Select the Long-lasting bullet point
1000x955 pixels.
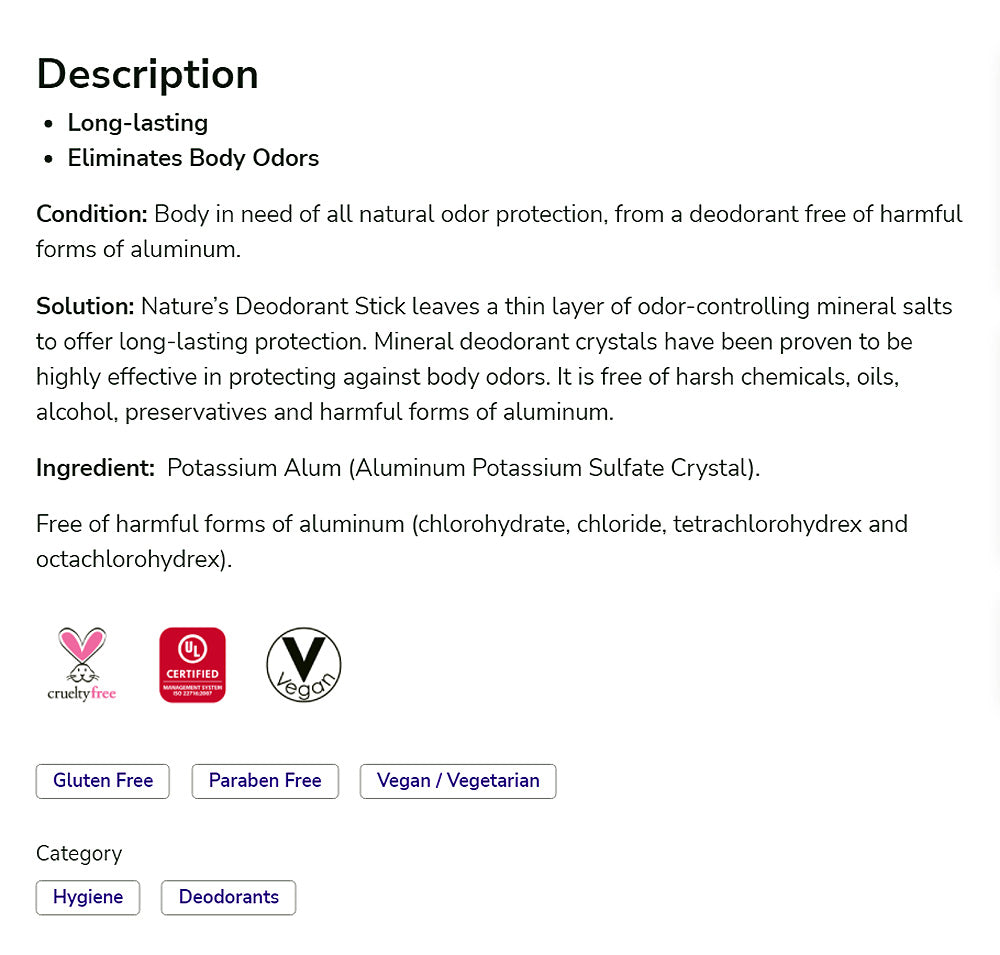pyautogui.click(x=137, y=122)
